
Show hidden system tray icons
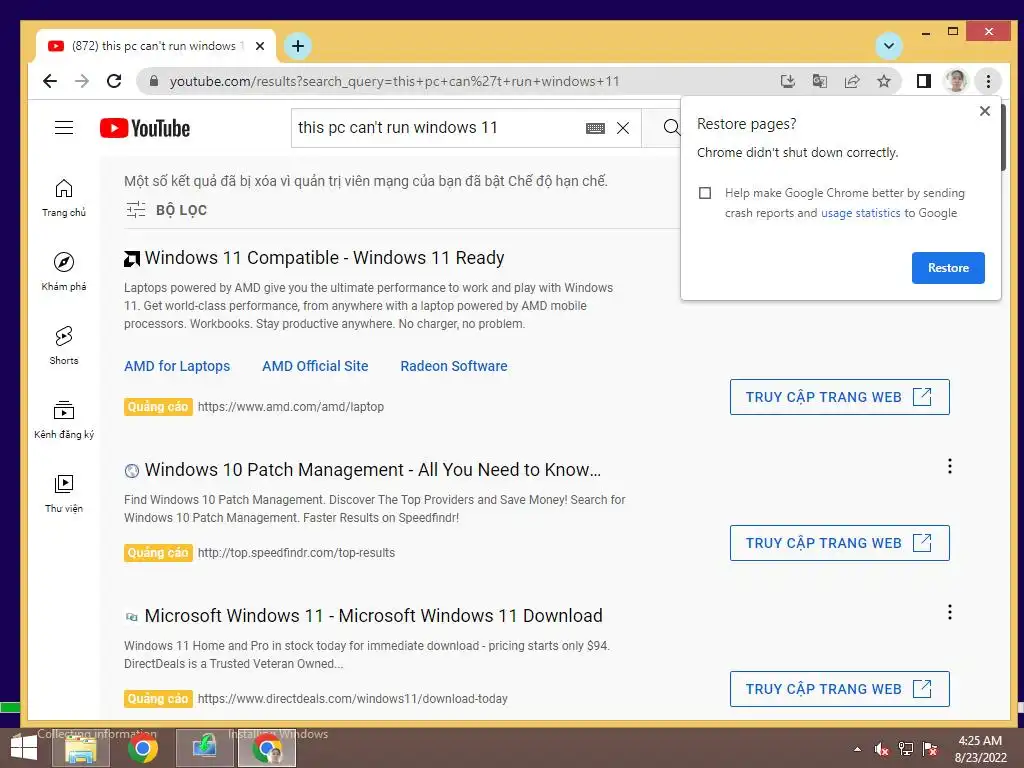pyautogui.click(x=857, y=749)
